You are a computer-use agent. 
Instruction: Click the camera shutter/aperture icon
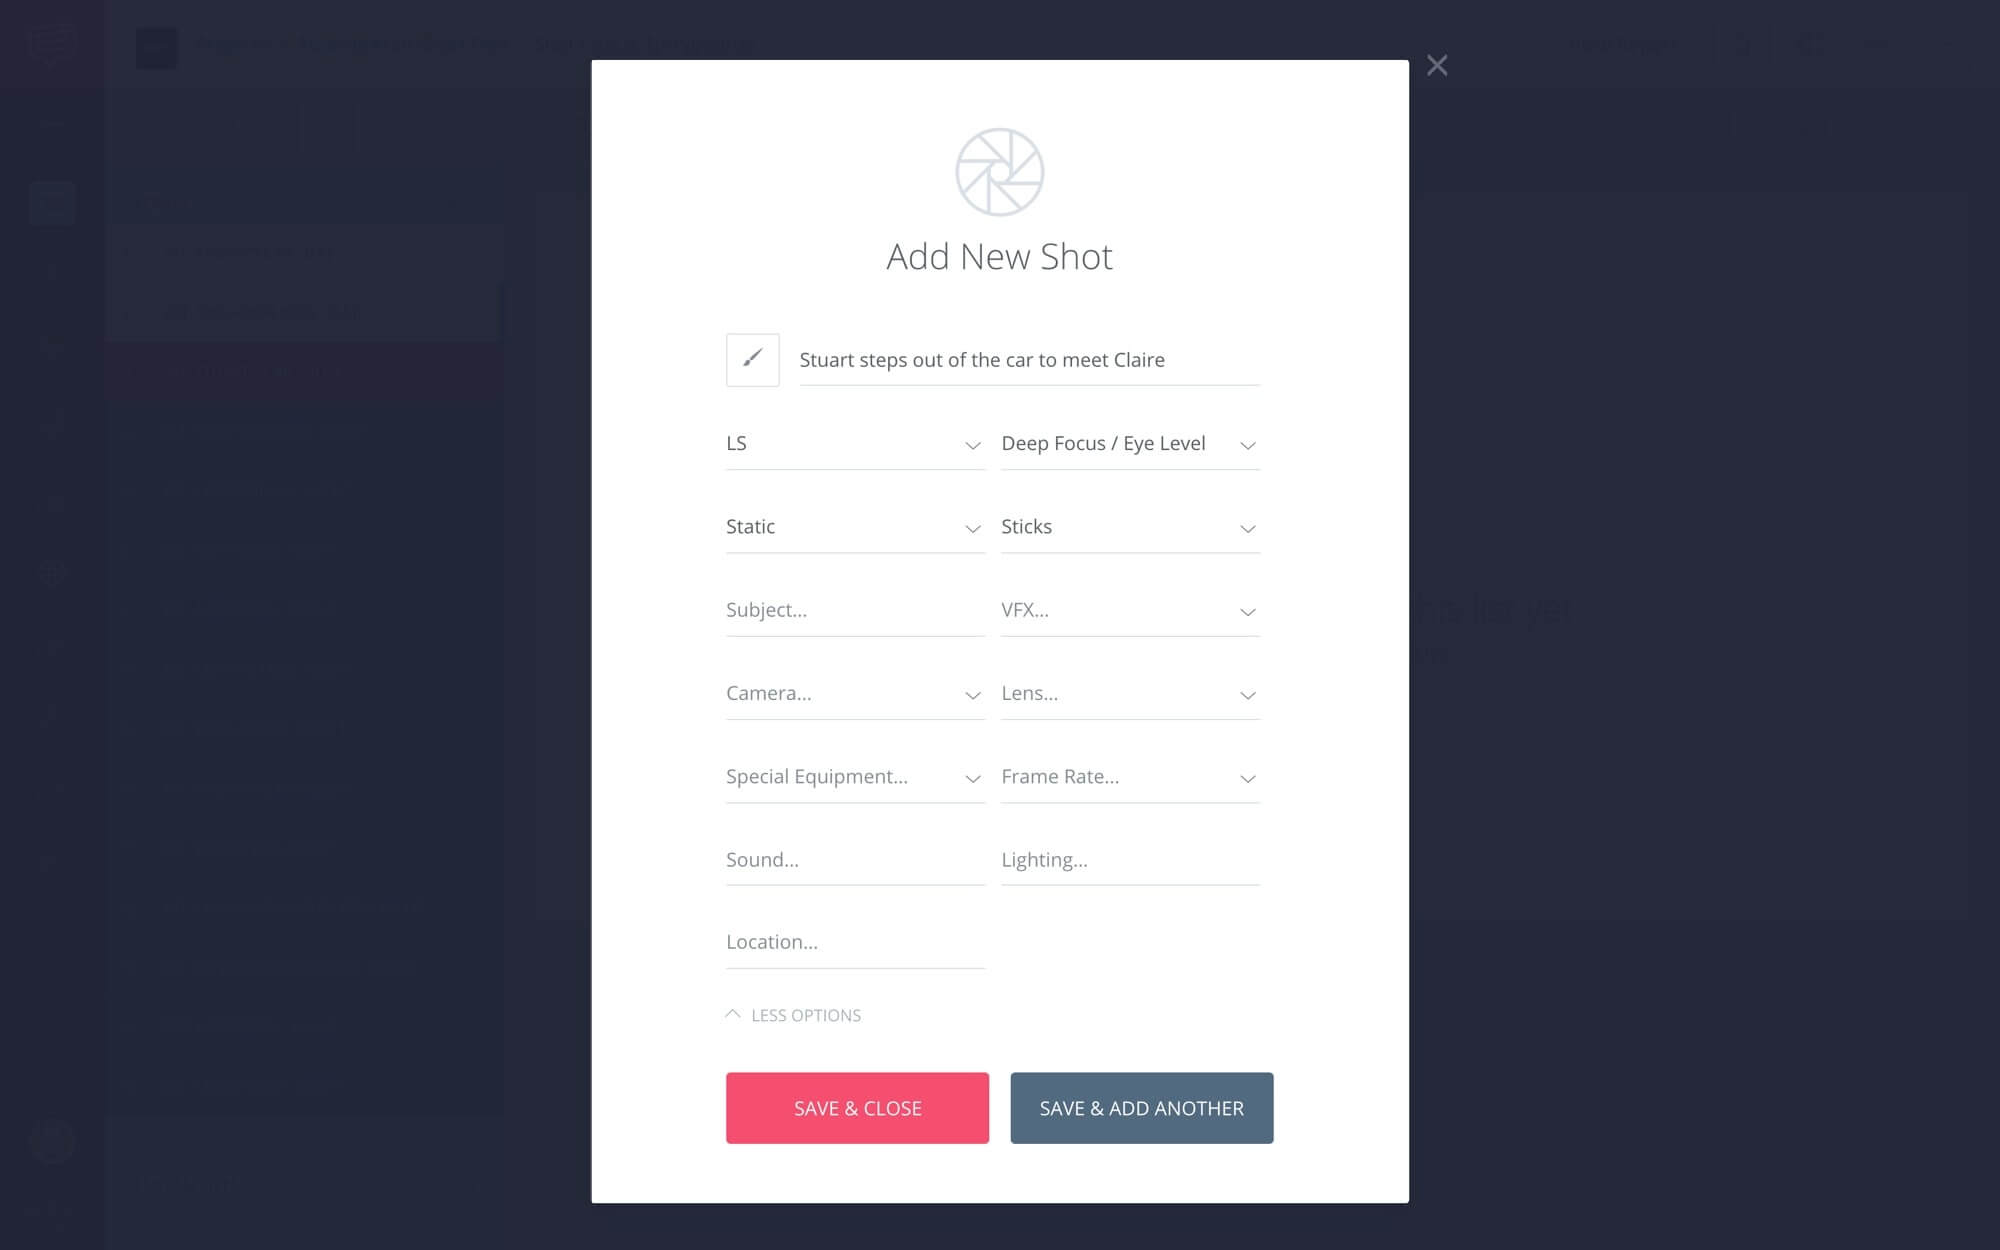999,171
